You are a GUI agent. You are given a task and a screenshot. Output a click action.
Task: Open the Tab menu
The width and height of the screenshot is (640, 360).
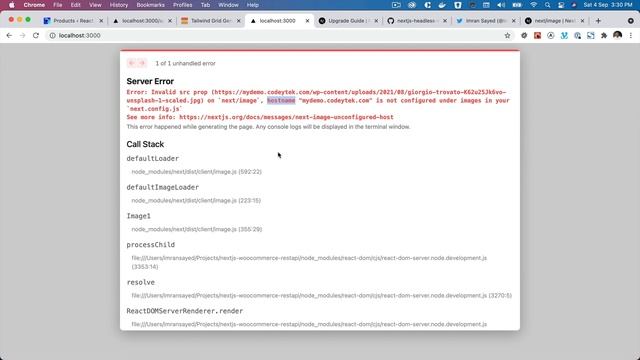[205, 5]
